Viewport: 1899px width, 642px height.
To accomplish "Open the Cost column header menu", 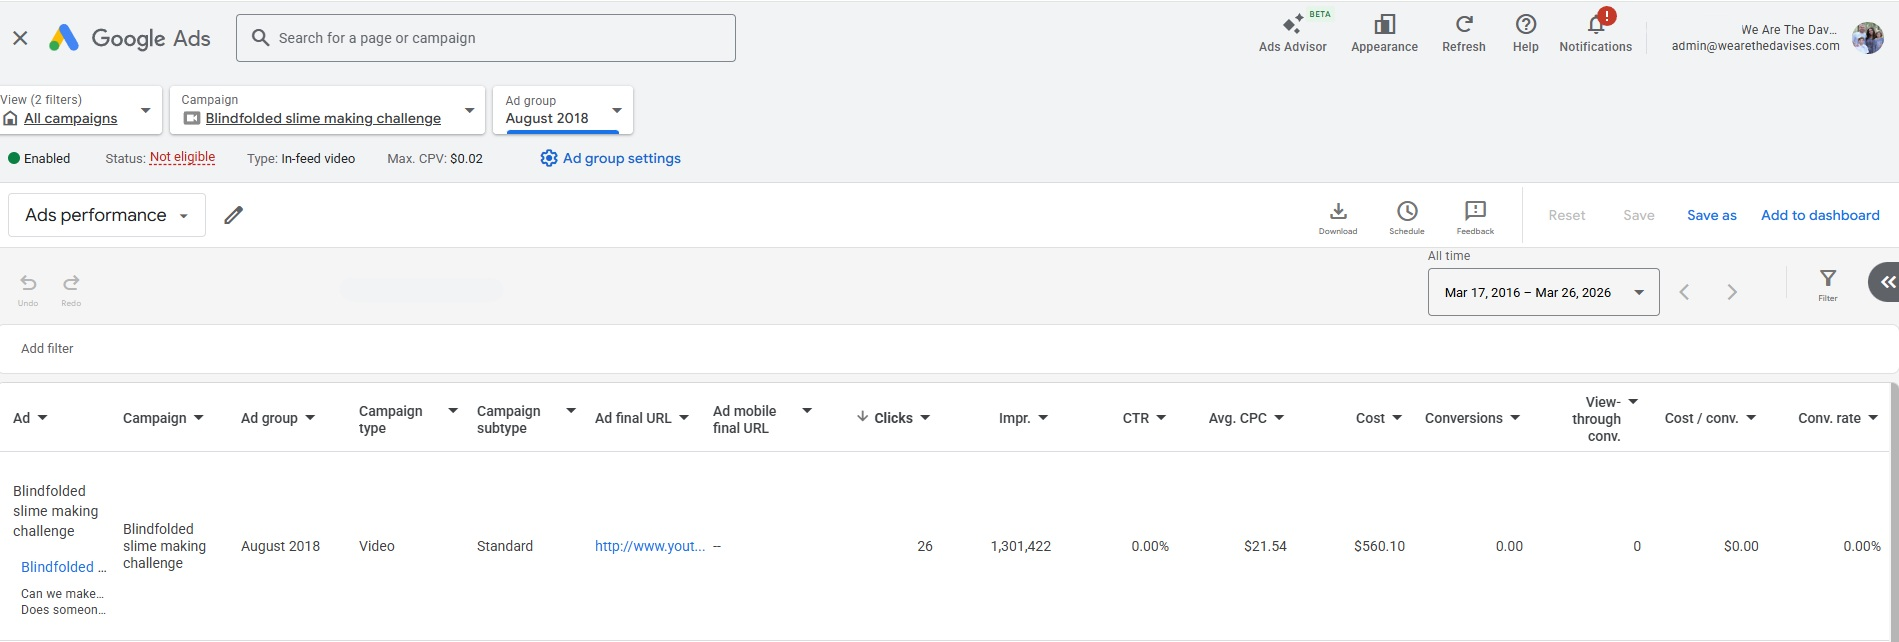I will pyautogui.click(x=1397, y=418).
